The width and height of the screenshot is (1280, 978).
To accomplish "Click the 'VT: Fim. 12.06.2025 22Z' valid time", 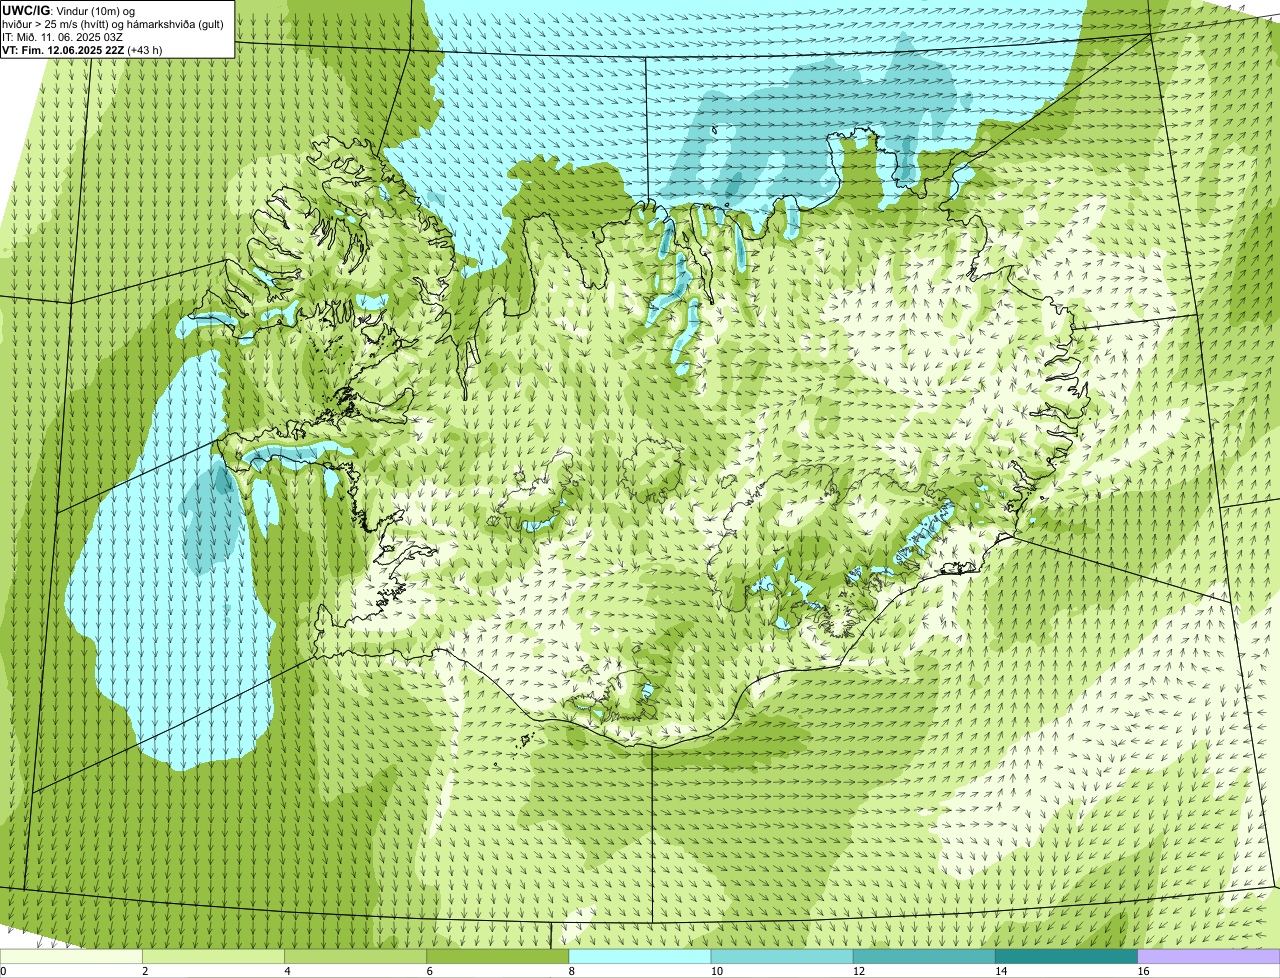I will [x=64, y=49].
